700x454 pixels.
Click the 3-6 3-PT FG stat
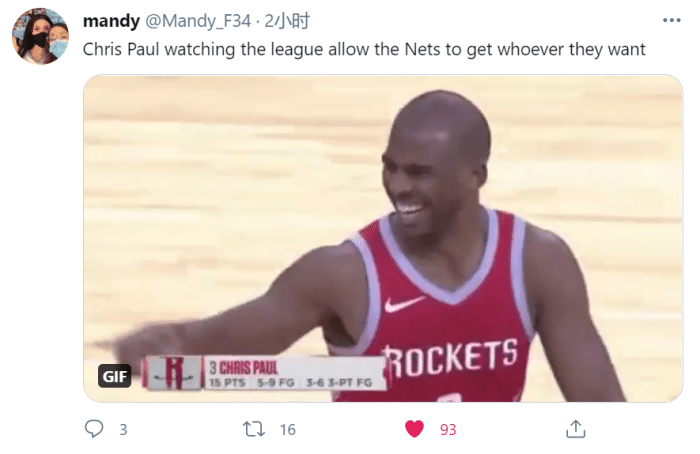coord(339,383)
